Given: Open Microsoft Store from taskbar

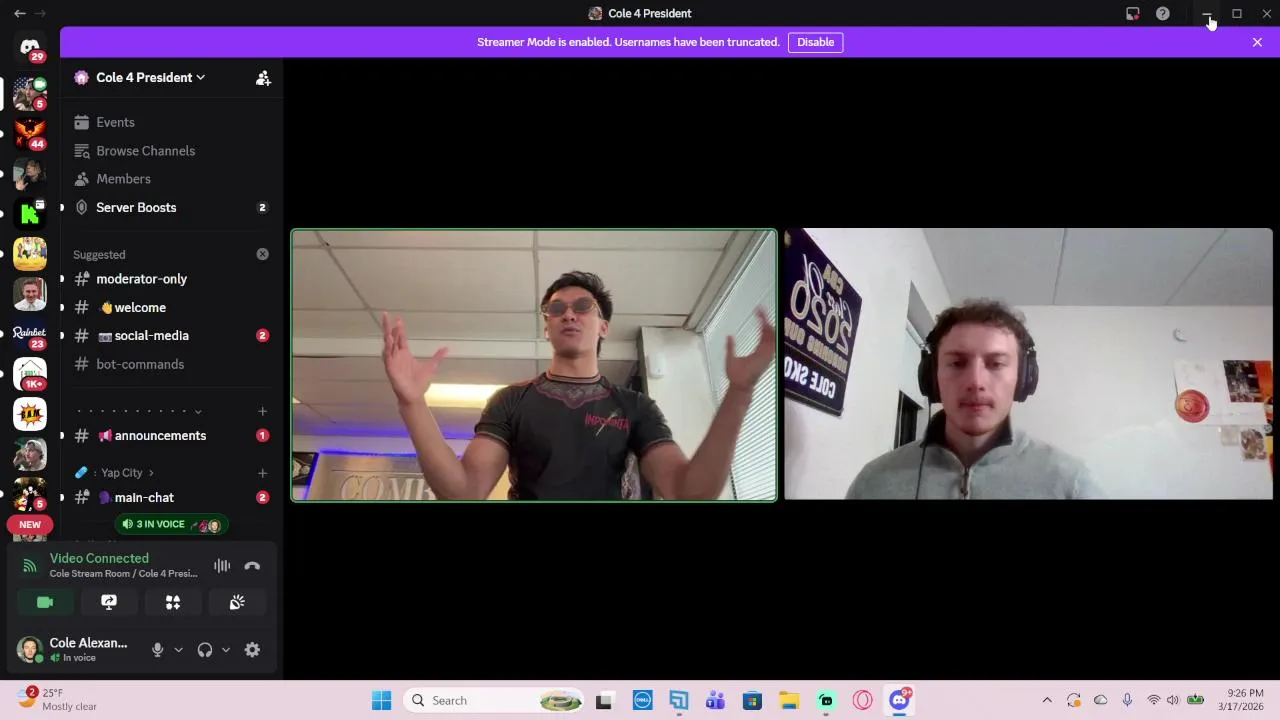Looking at the screenshot, I should pyautogui.click(x=752, y=700).
